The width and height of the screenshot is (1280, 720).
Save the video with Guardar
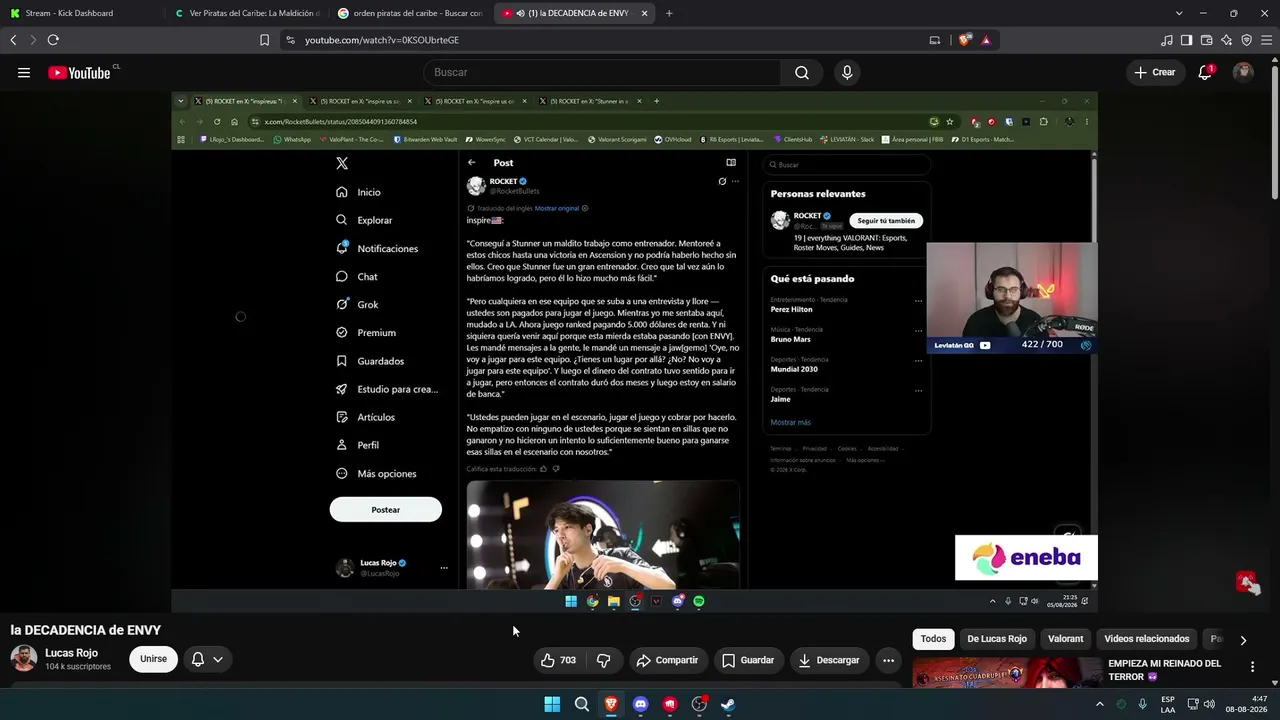[748, 660]
